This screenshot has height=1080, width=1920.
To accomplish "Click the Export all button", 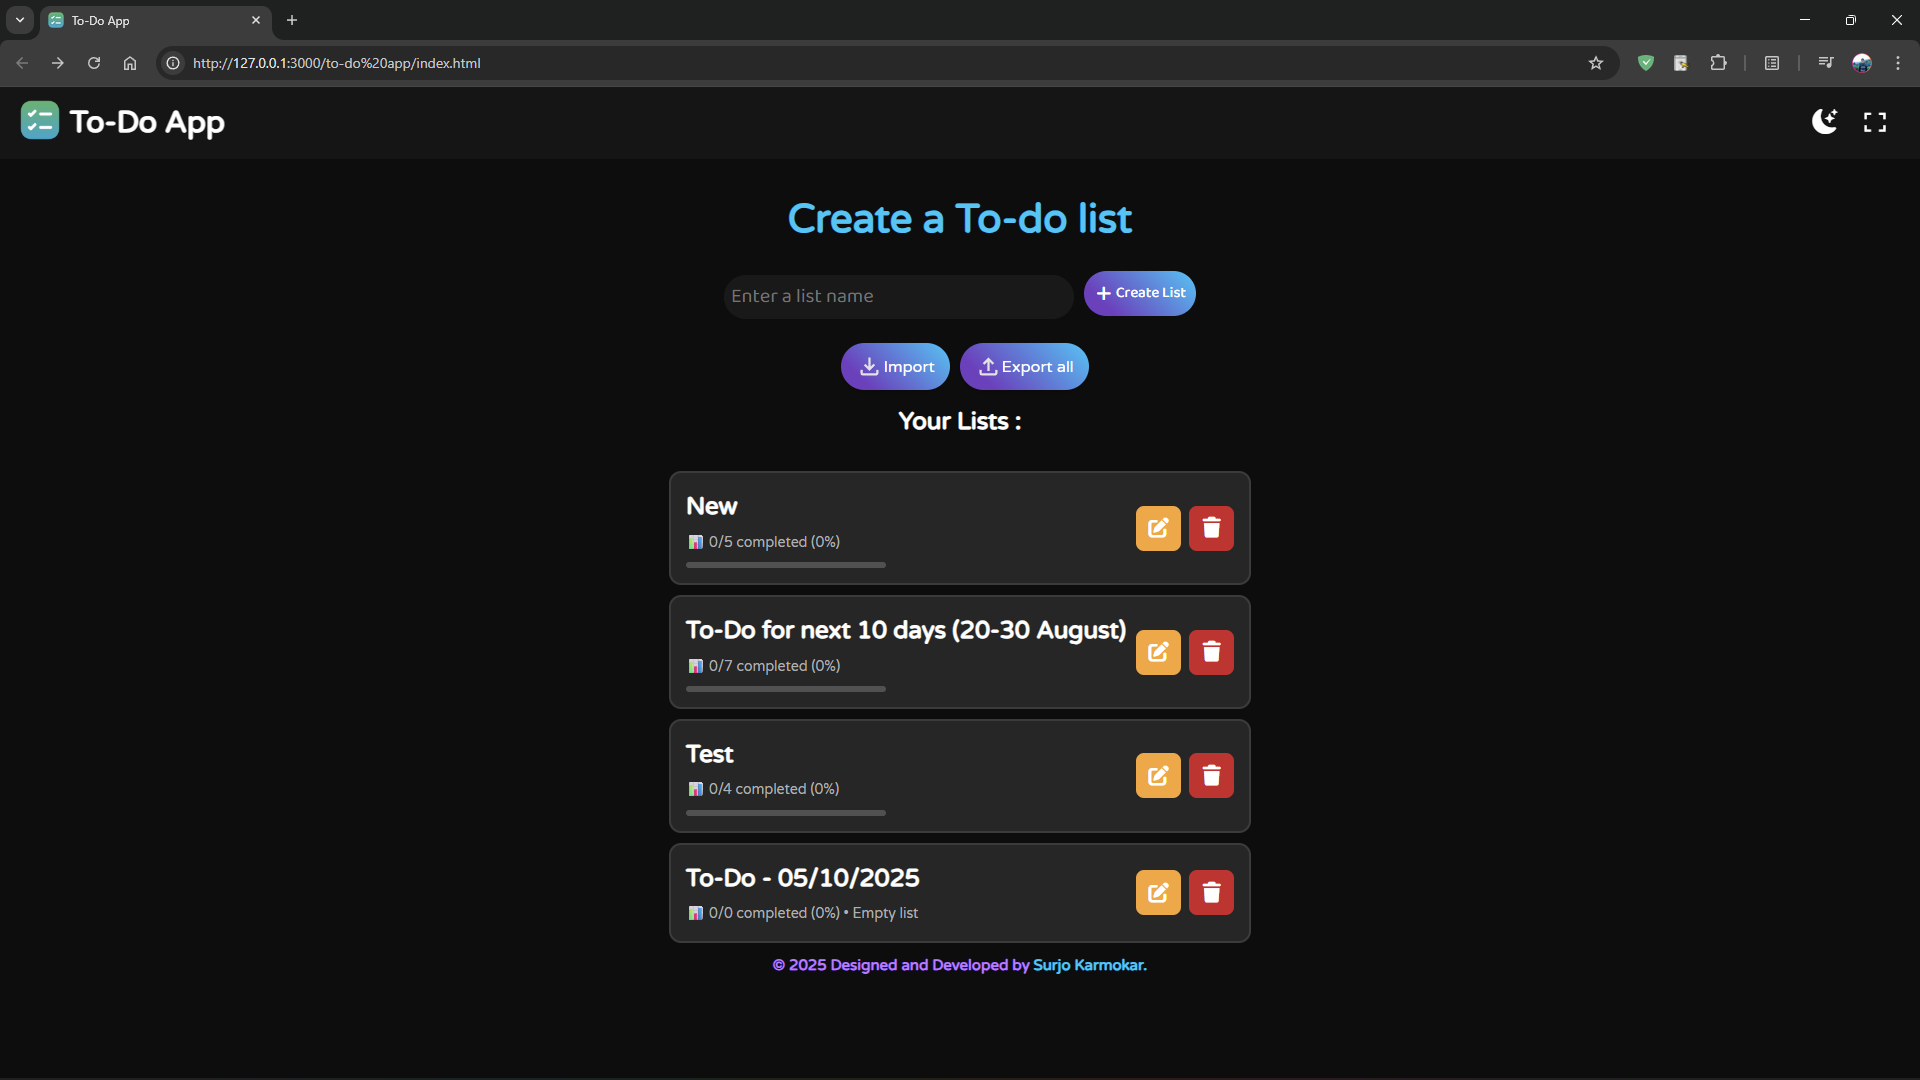I will (1024, 367).
